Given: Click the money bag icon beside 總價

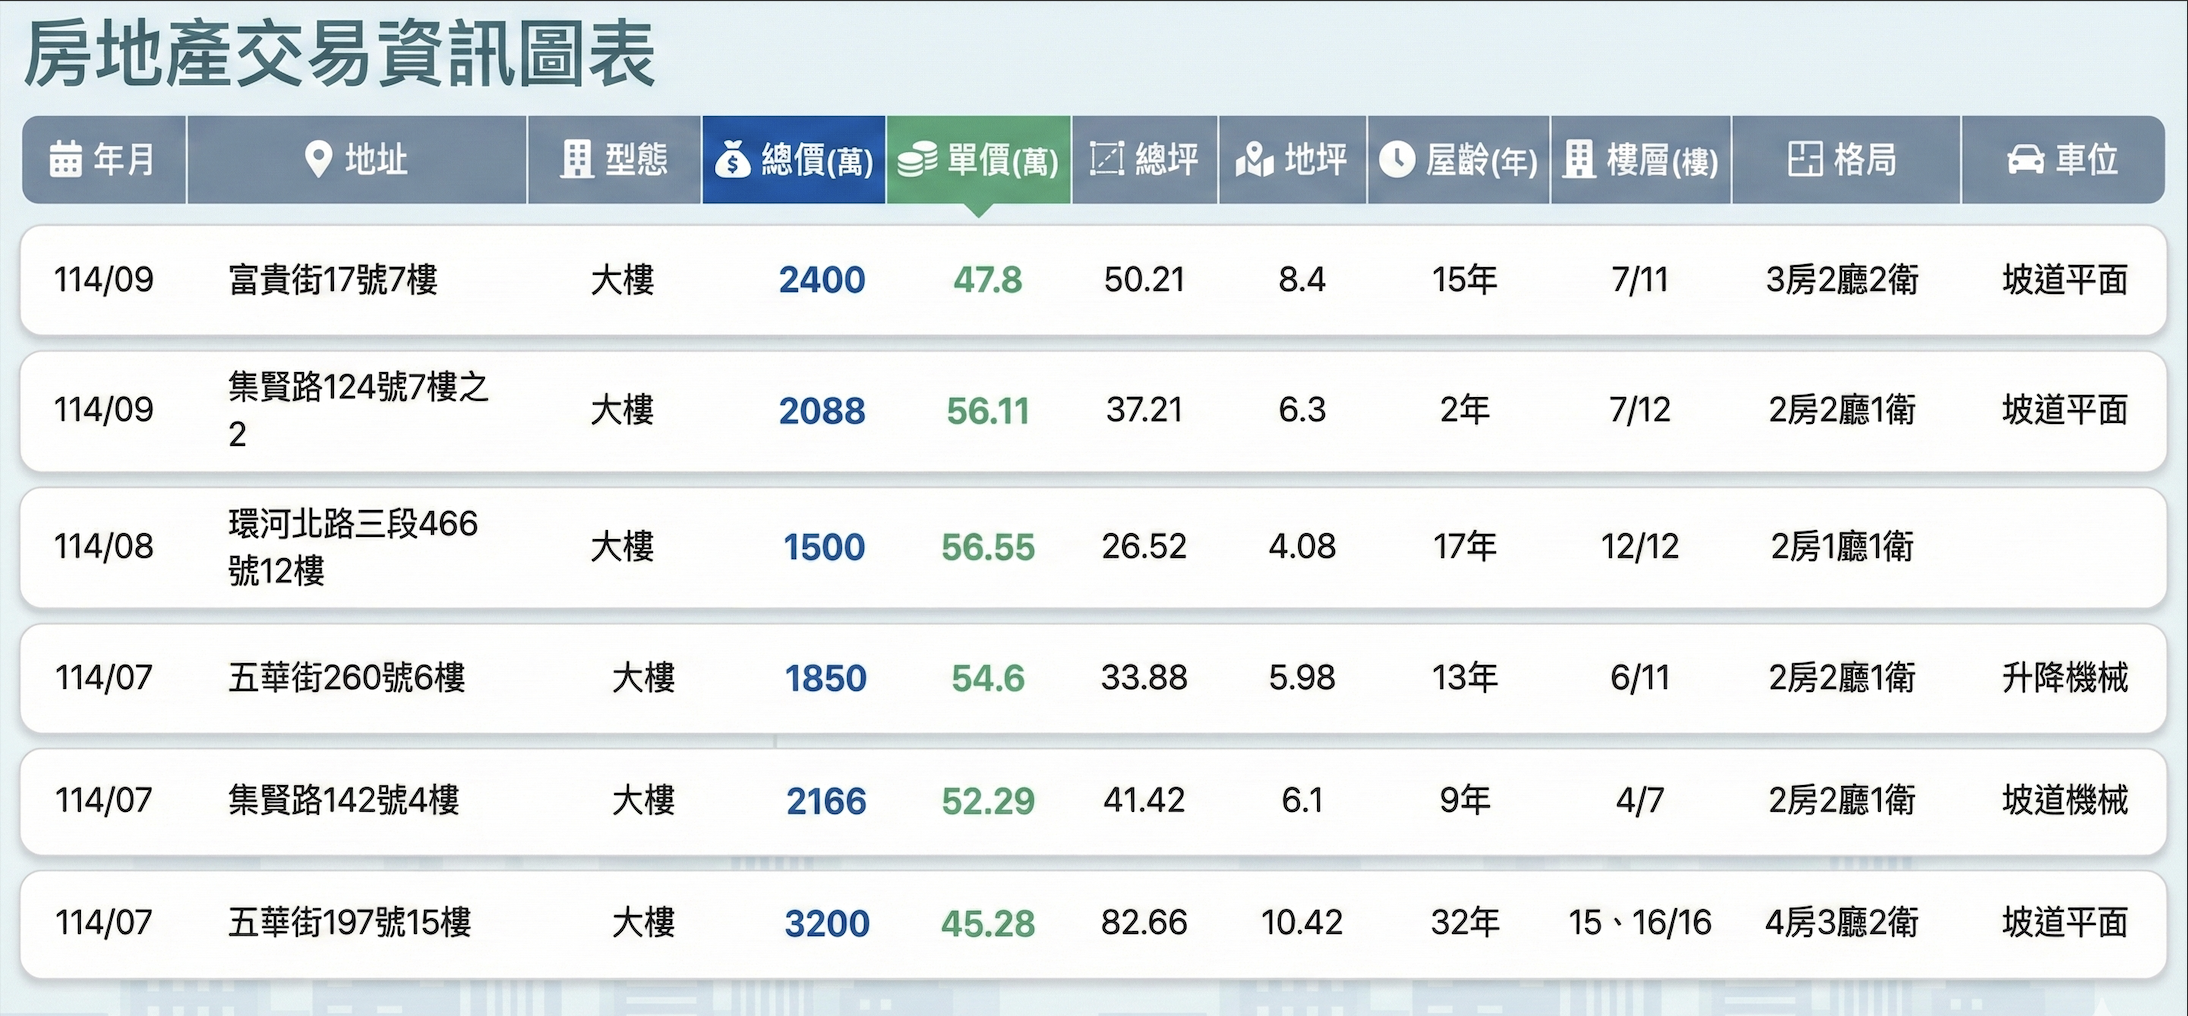Looking at the screenshot, I should click(733, 159).
